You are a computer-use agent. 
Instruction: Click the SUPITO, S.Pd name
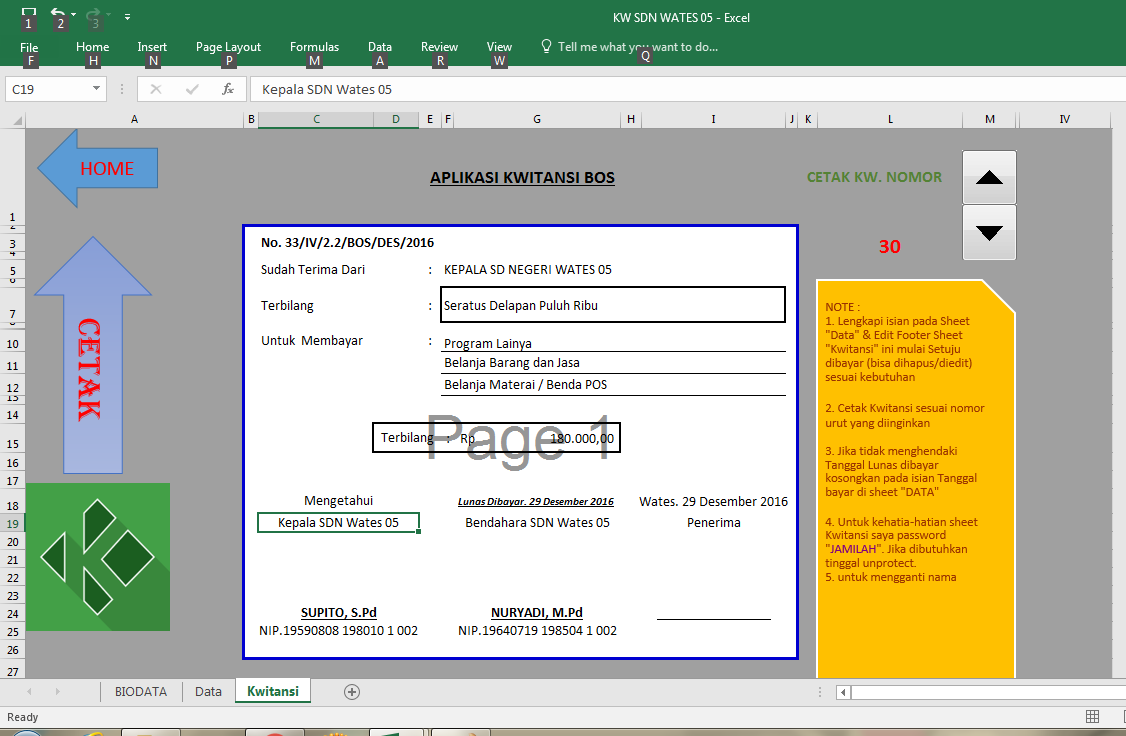pos(338,612)
